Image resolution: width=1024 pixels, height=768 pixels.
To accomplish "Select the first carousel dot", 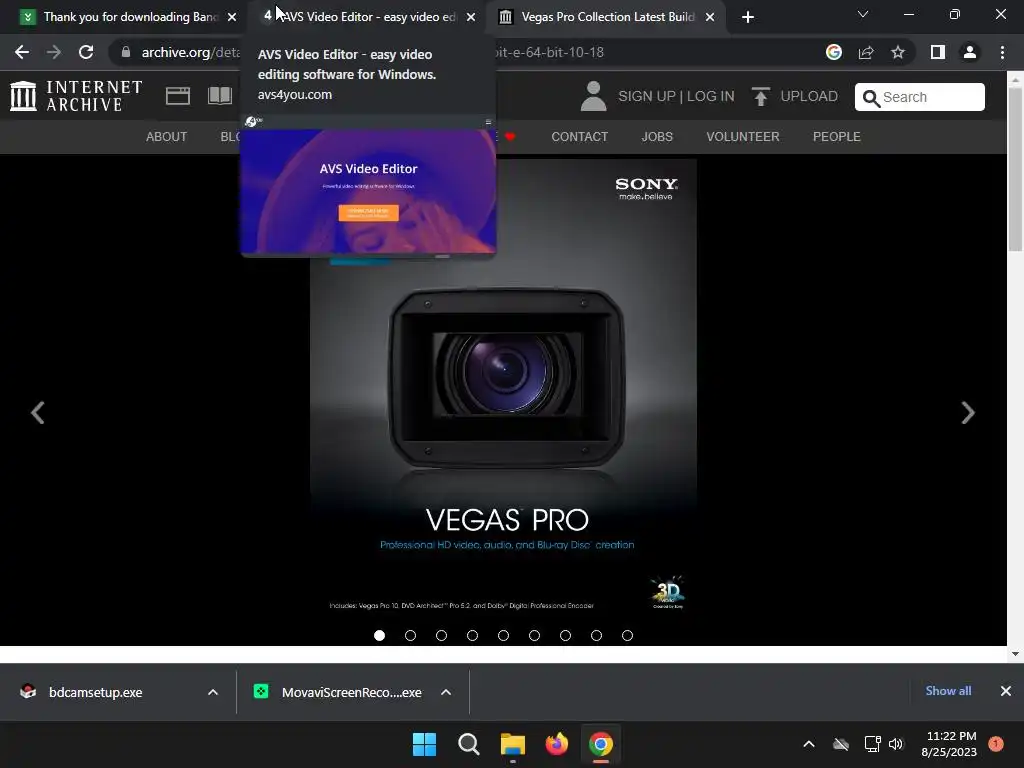I will (379, 635).
